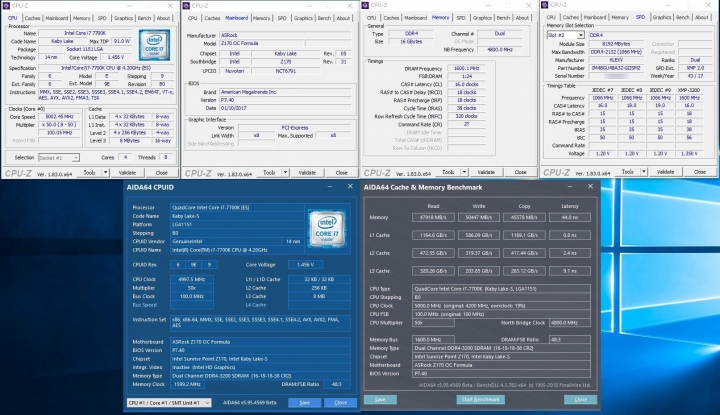Close AIDA64 Cache & Memory Benchmark with X
The image size is (720, 415).
click(x=591, y=186)
